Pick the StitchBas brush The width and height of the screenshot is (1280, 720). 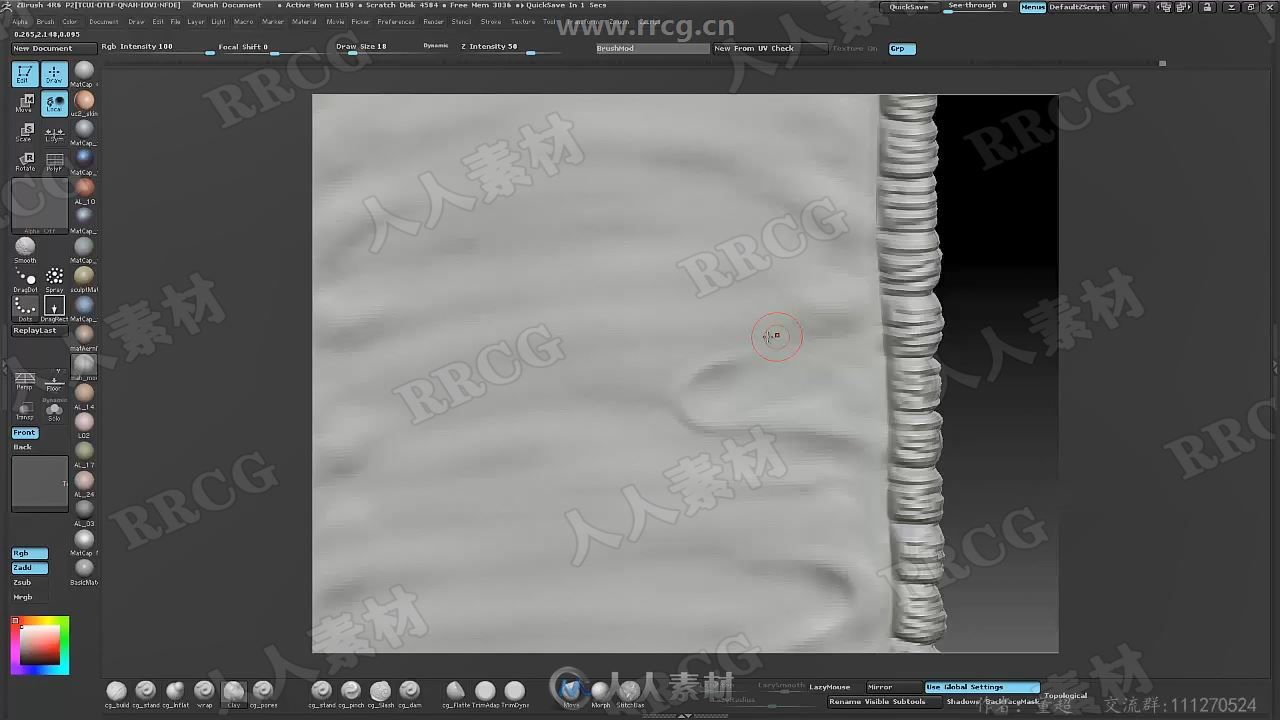(630, 694)
